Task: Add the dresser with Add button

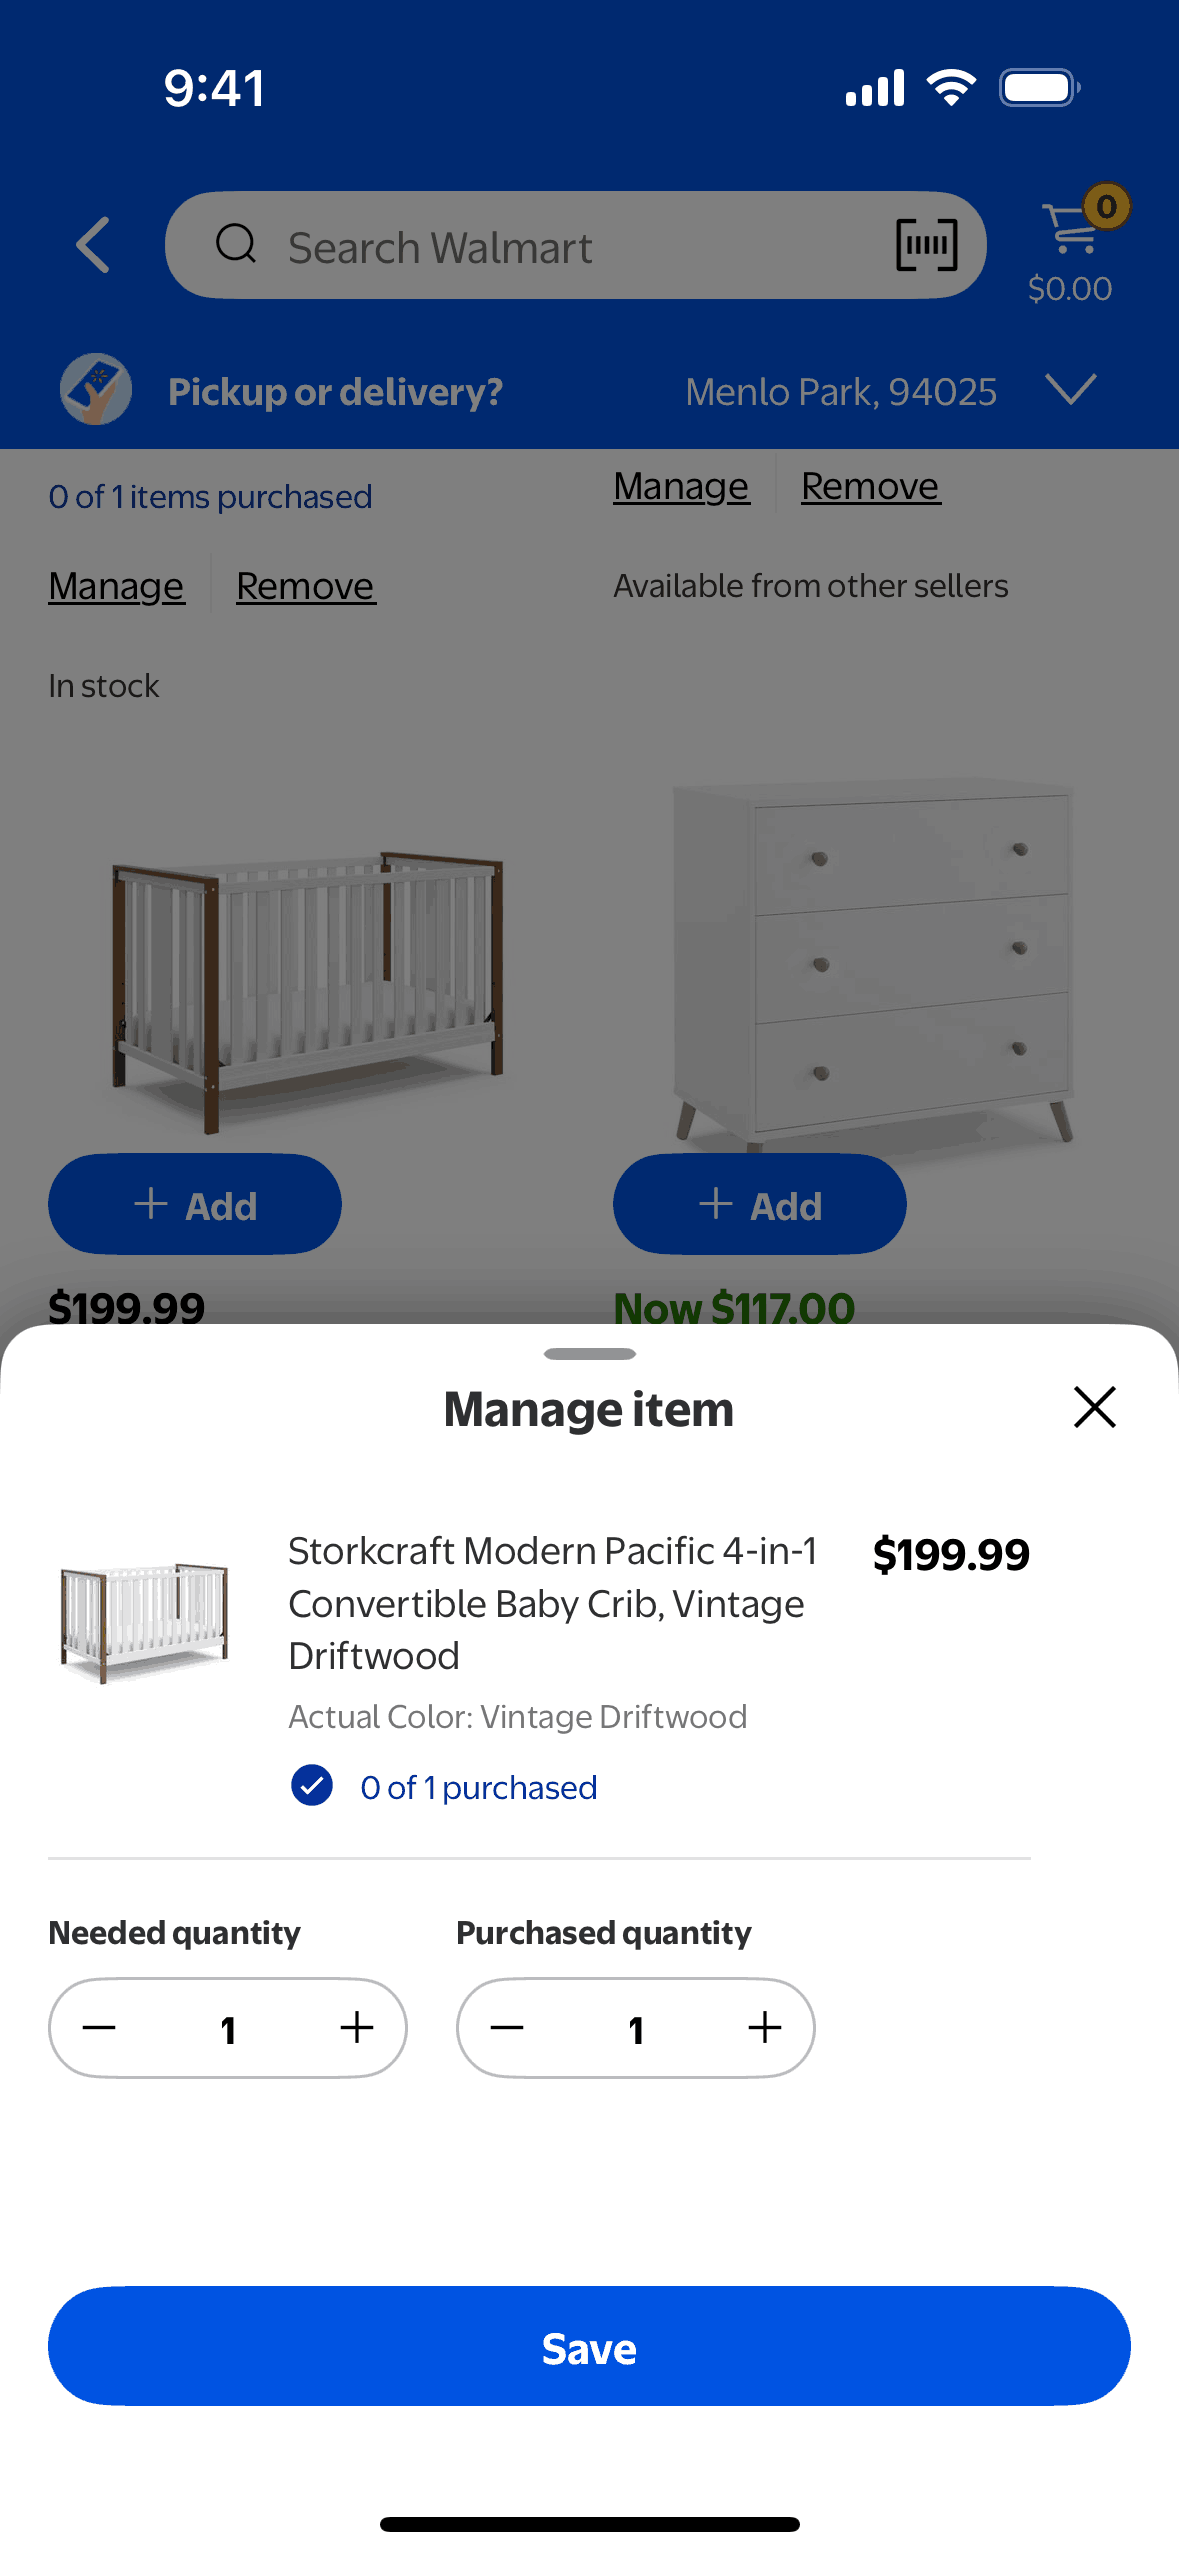Action: (759, 1204)
